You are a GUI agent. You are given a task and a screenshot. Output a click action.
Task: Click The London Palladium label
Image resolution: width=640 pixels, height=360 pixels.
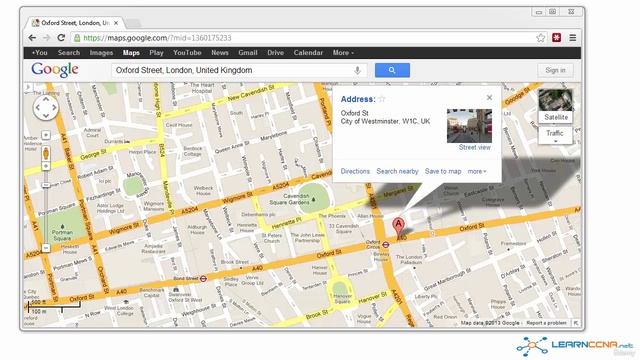pyautogui.click(x=409, y=260)
